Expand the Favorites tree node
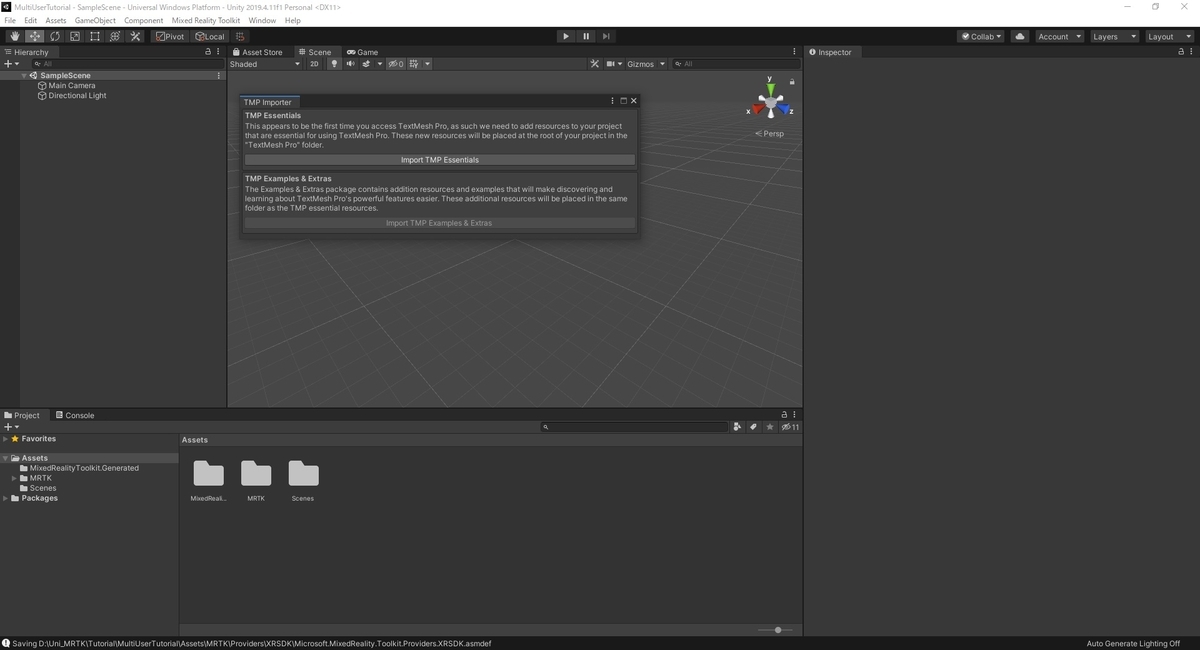This screenshot has width=1200, height=650. [5, 439]
